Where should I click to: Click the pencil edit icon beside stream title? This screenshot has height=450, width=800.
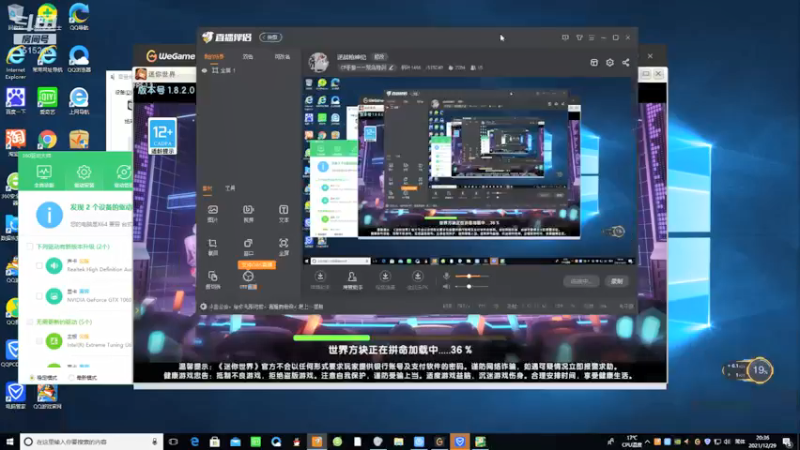click(391, 67)
